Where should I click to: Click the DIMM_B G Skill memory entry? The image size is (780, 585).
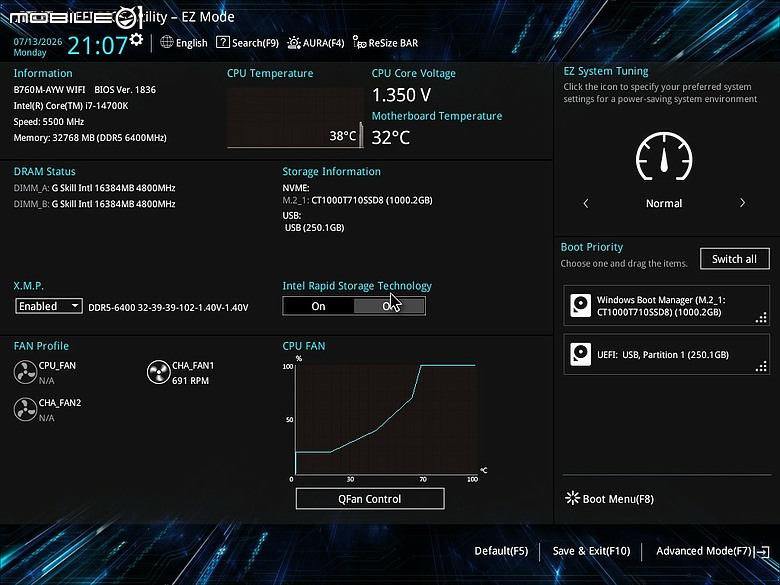click(x=95, y=203)
